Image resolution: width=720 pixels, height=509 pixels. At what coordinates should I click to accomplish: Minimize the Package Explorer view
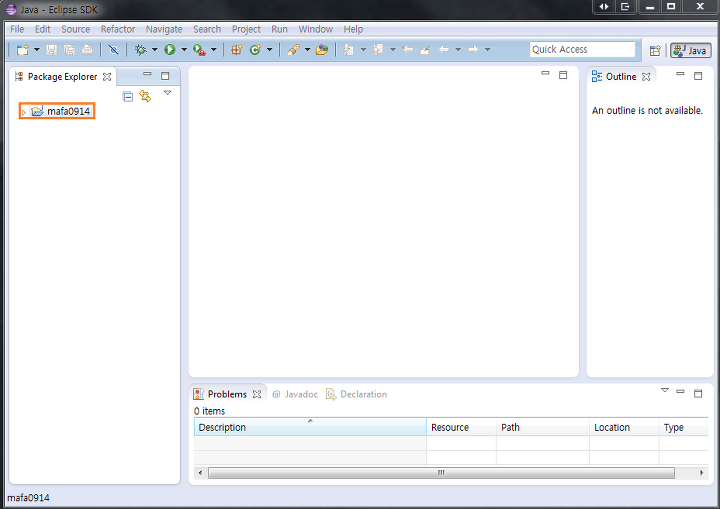[x=147, y=74]
